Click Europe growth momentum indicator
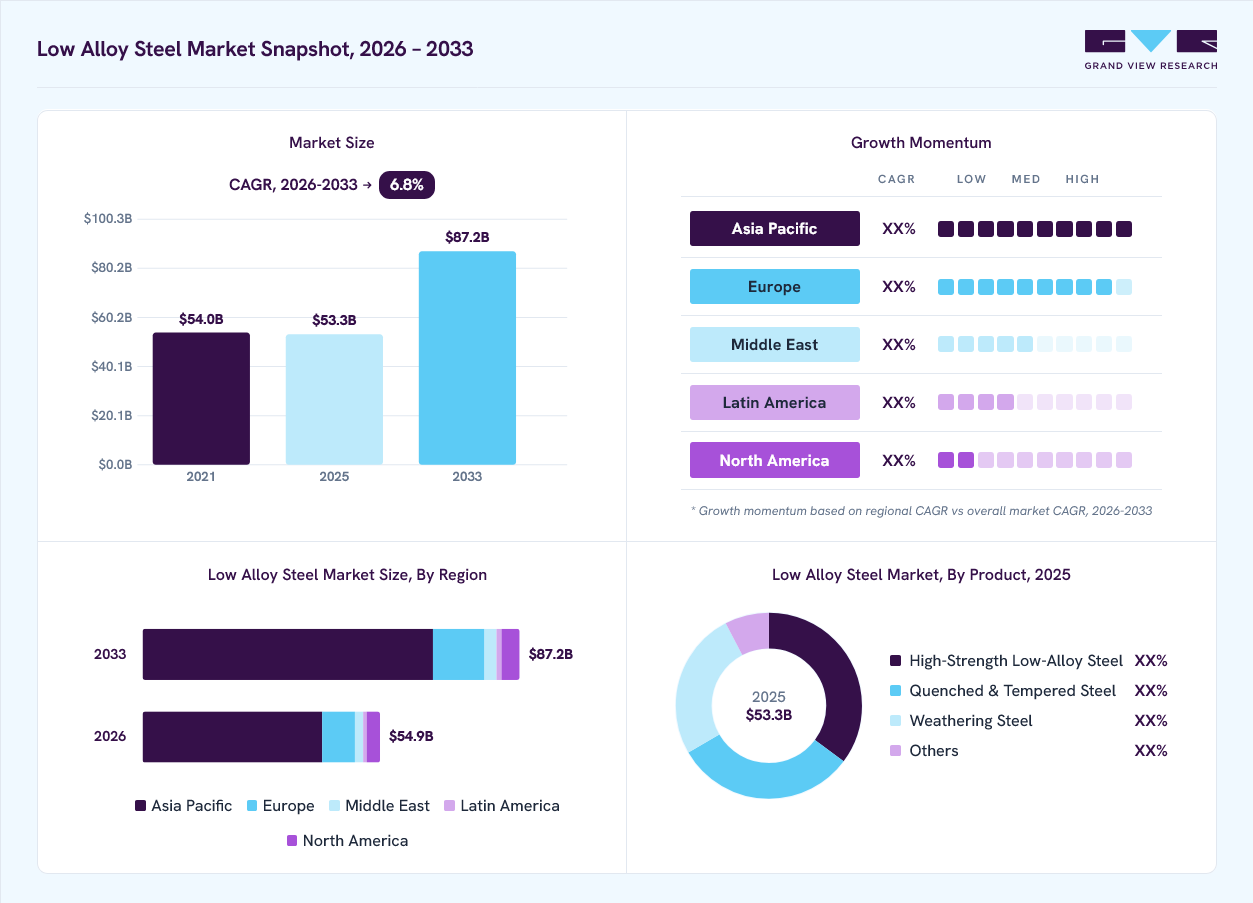 tap(1035, 287)
